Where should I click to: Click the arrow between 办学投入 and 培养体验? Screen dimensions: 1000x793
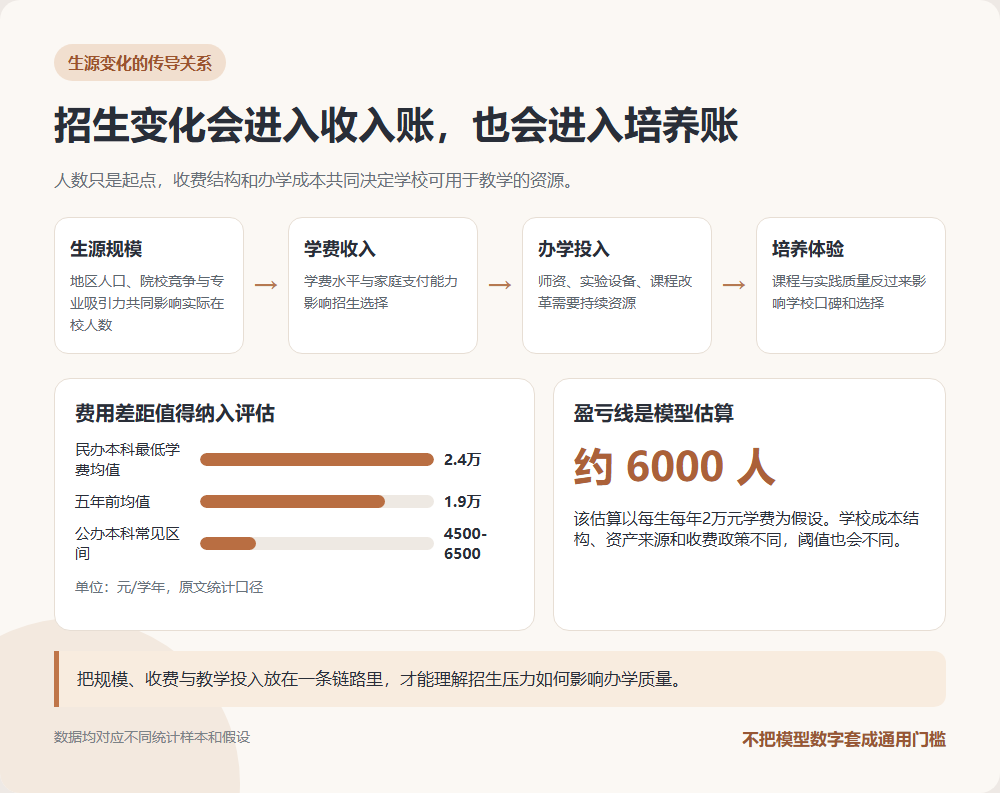tap(734, 285)
